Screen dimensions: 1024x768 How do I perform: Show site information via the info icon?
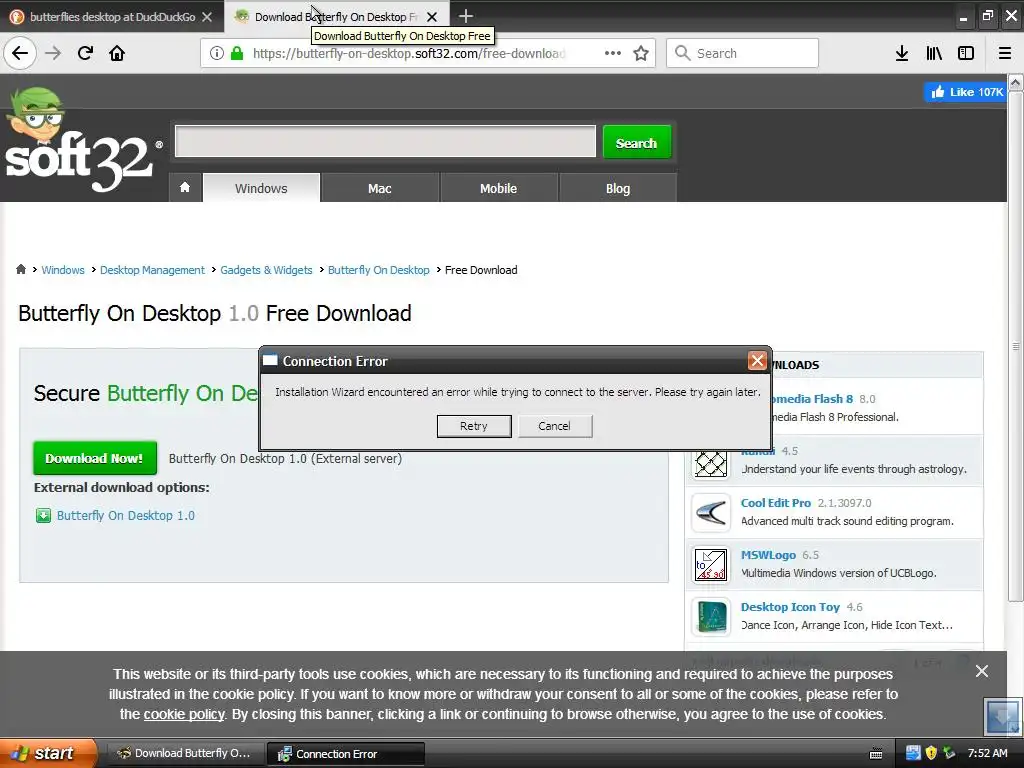pyautogui.click(x=217, y=53)
